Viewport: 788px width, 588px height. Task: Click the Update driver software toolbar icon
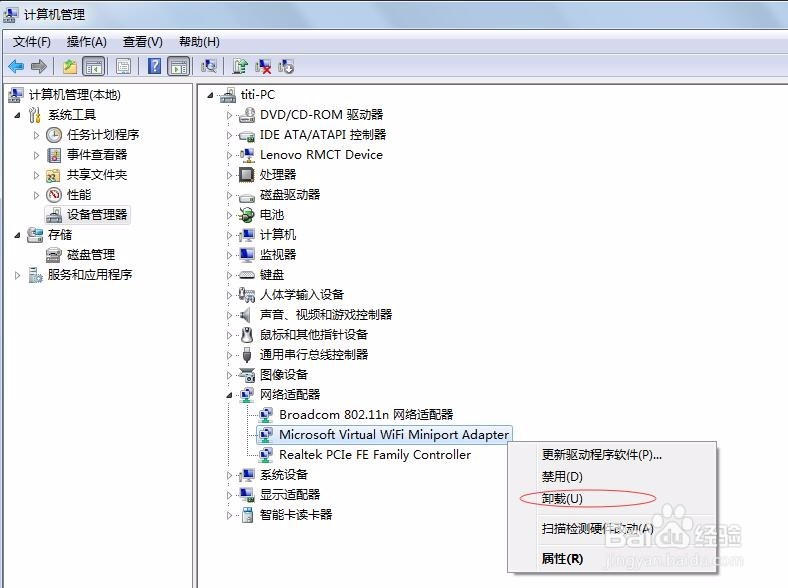click(x=240, y=66)
